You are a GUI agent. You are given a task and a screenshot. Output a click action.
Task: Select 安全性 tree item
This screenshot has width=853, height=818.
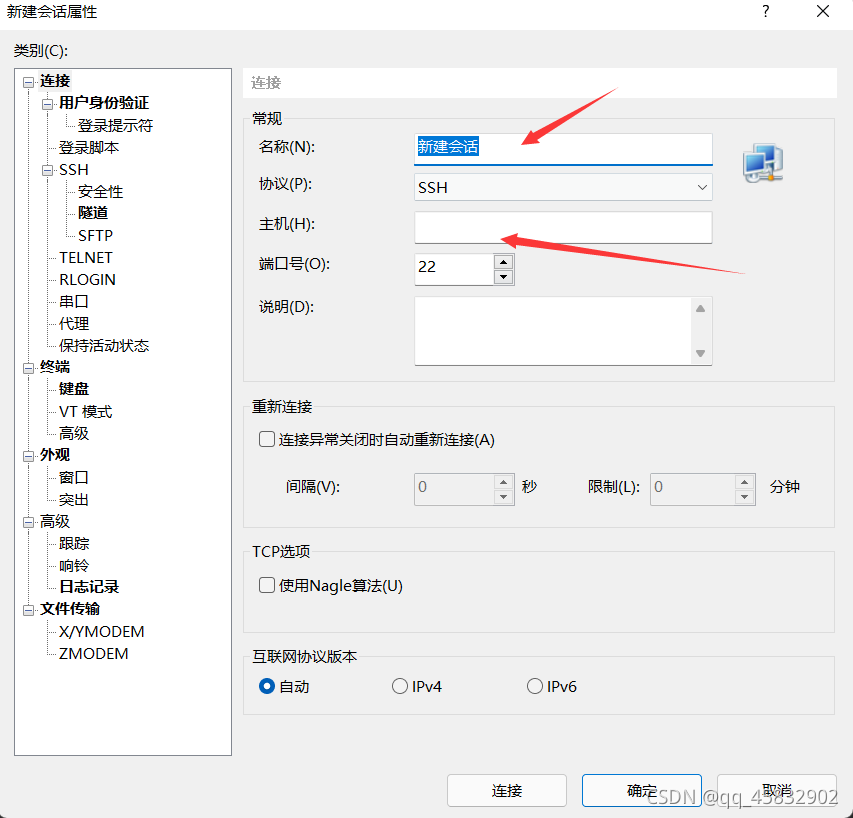click(x=101, y=191)
